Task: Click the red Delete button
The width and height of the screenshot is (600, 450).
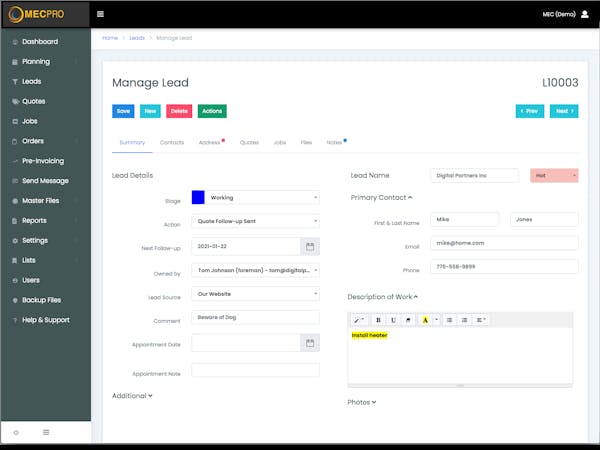Action: point(179,111)
